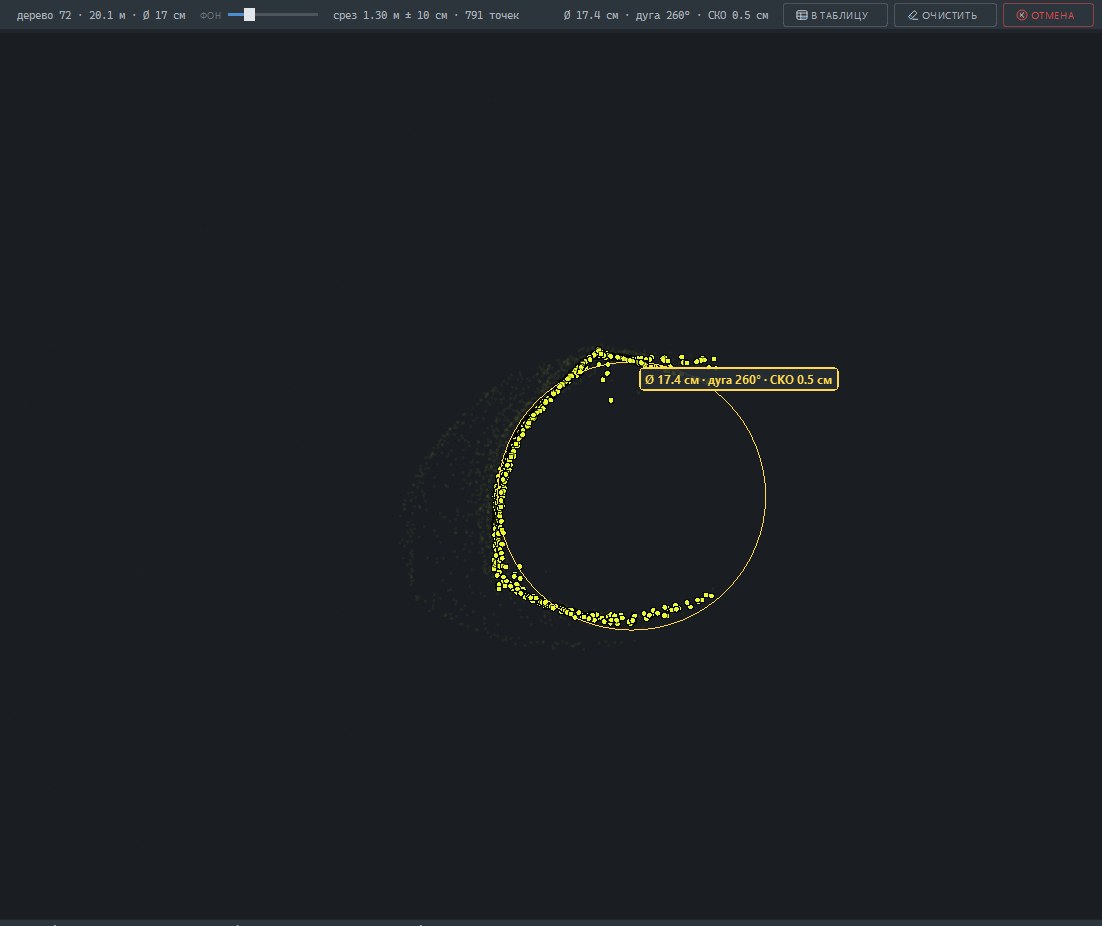This screenshot has height=926, width=1102.
Task: Click the 'срез 1.30 м ± 10 см · 791 точек' readout
Action: [x=426, y=15]
